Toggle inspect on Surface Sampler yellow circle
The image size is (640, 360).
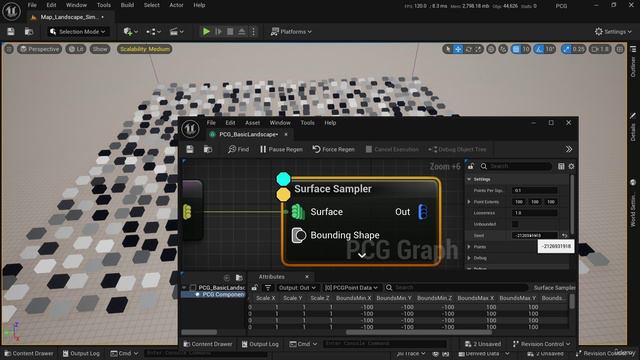click(283, 194)
